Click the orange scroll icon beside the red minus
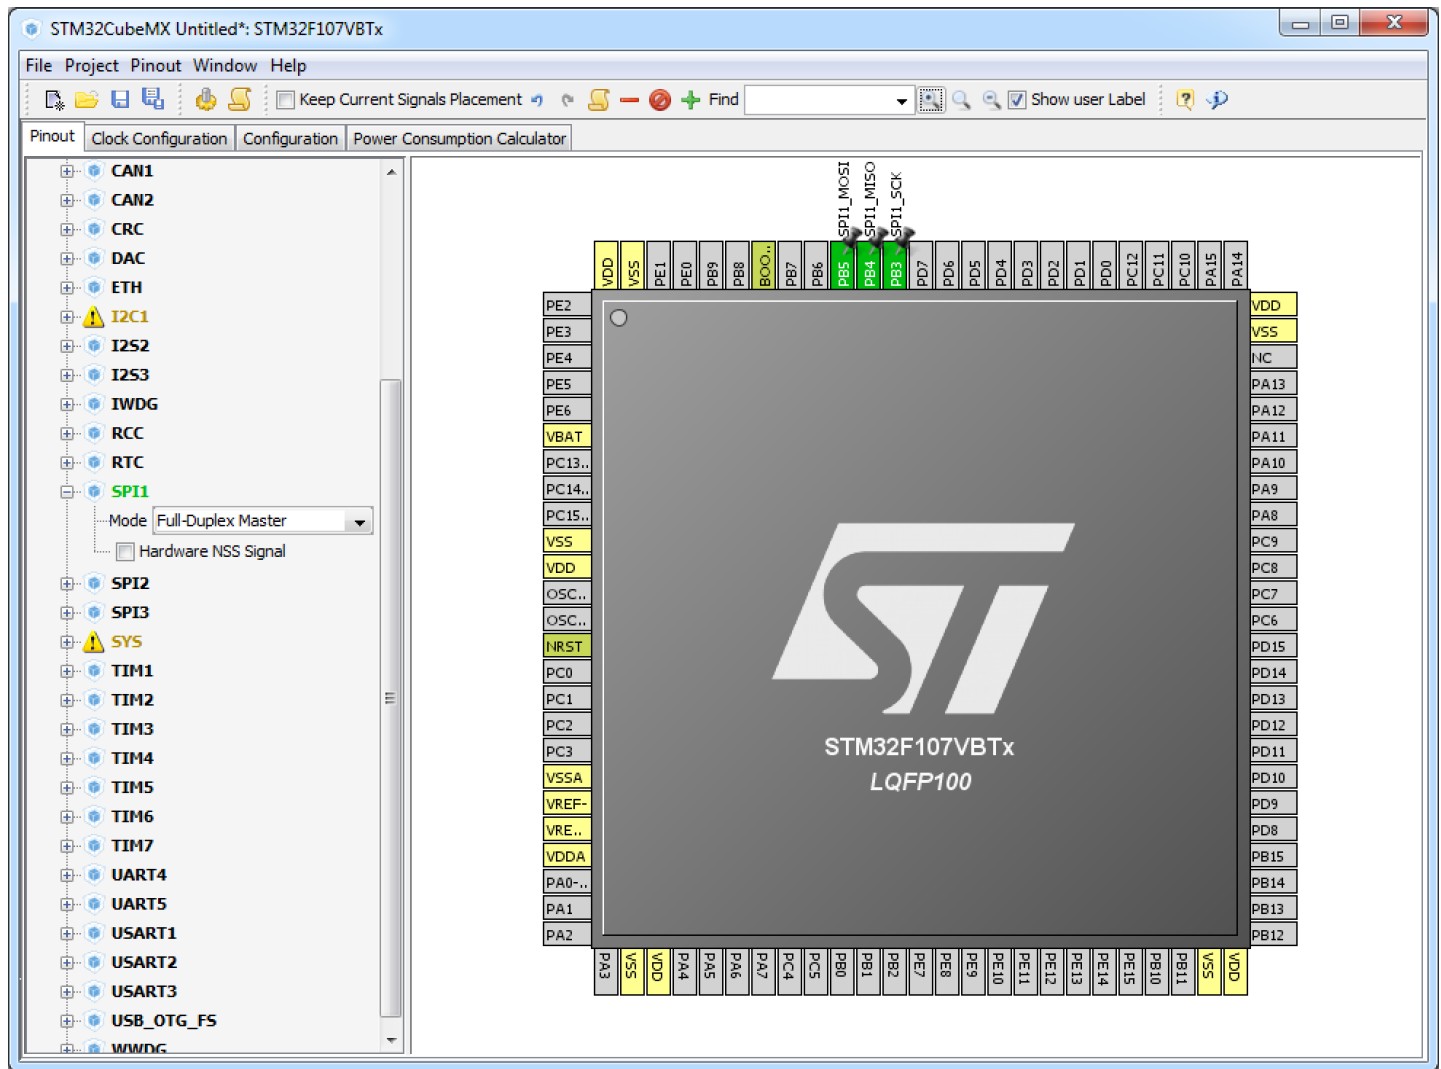The width and height of the screenshot is (1441, 1069). pyautogui.click(x=599, y=99)
